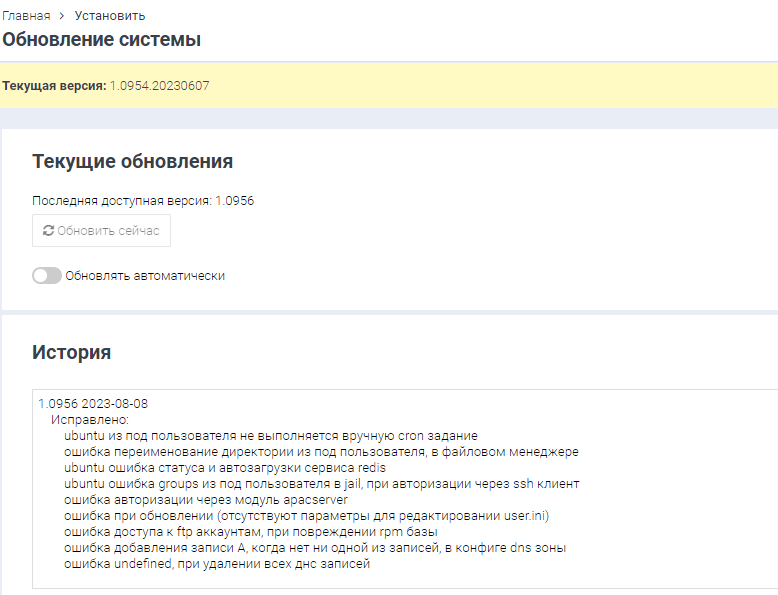The width and height of the screenshot is (778, 595).
Task: Click the 'Исправлено:' label in the changelog
Action: point(97,420)
